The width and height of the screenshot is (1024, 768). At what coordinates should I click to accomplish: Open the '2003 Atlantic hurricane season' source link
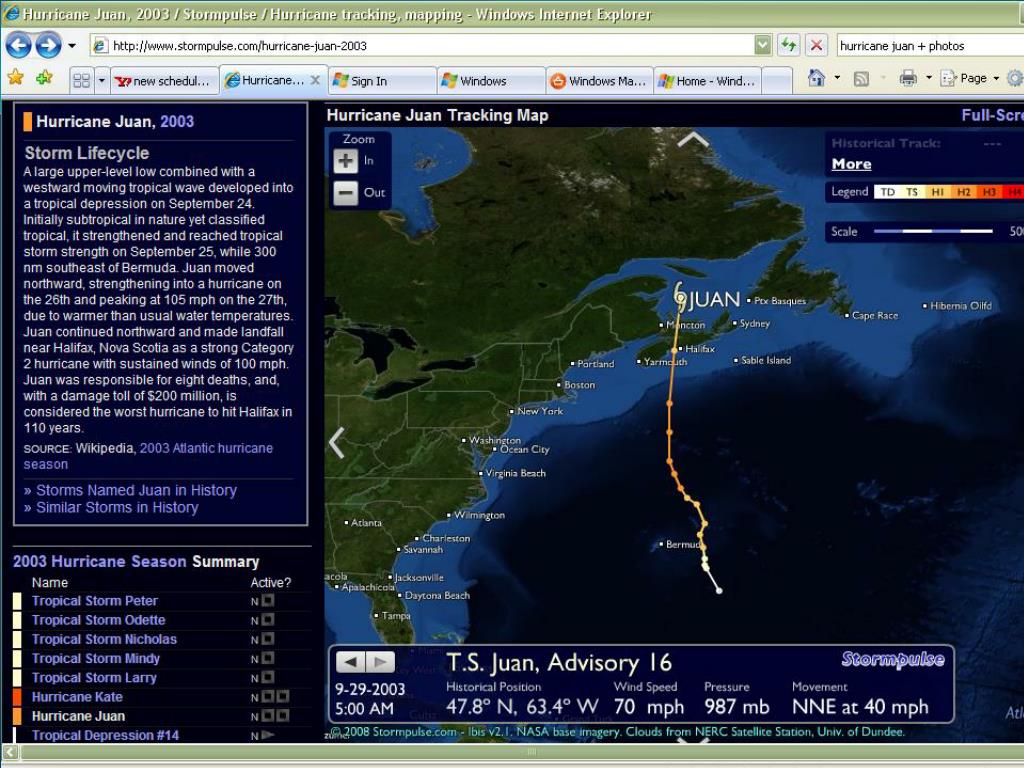pyautogui.click(x=148, y=456)
